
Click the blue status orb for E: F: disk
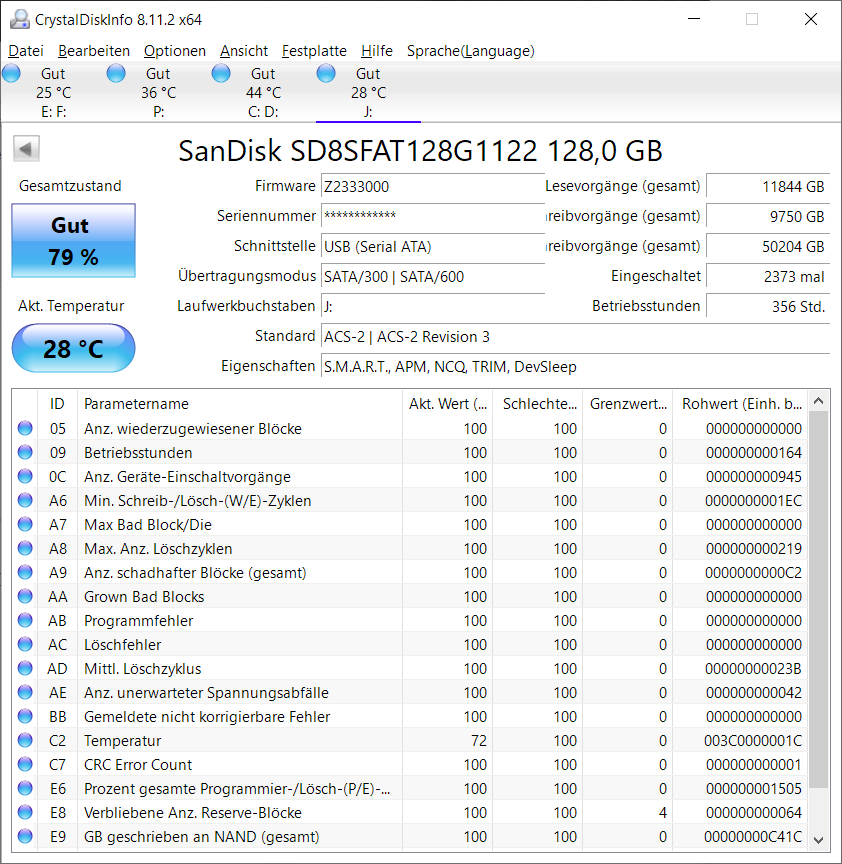tap(11, 73)
